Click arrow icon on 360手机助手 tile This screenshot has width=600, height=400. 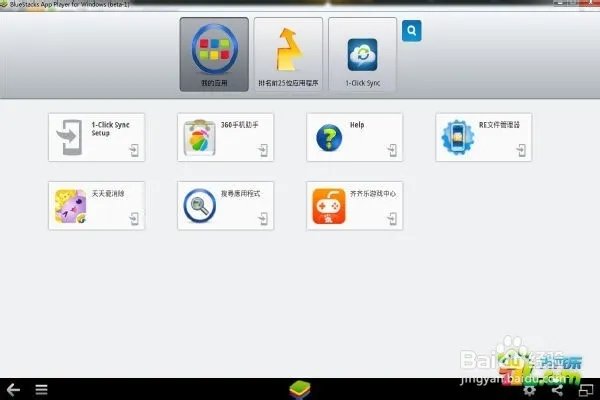(263, 150)
